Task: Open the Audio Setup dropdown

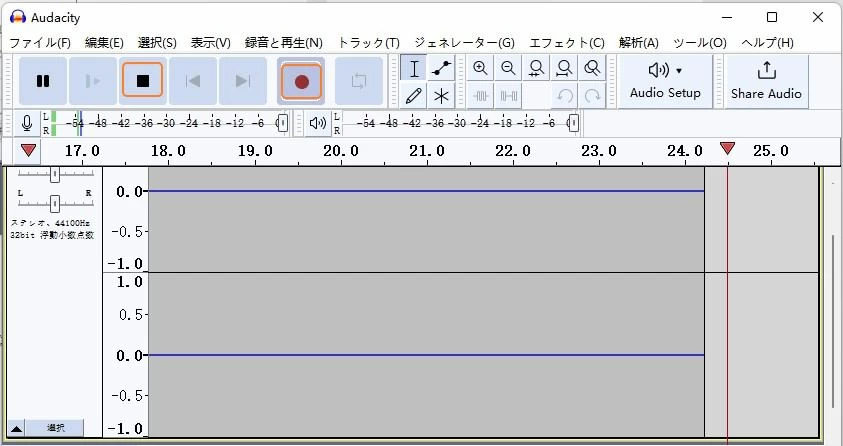Action: click(x=665, y=81)
